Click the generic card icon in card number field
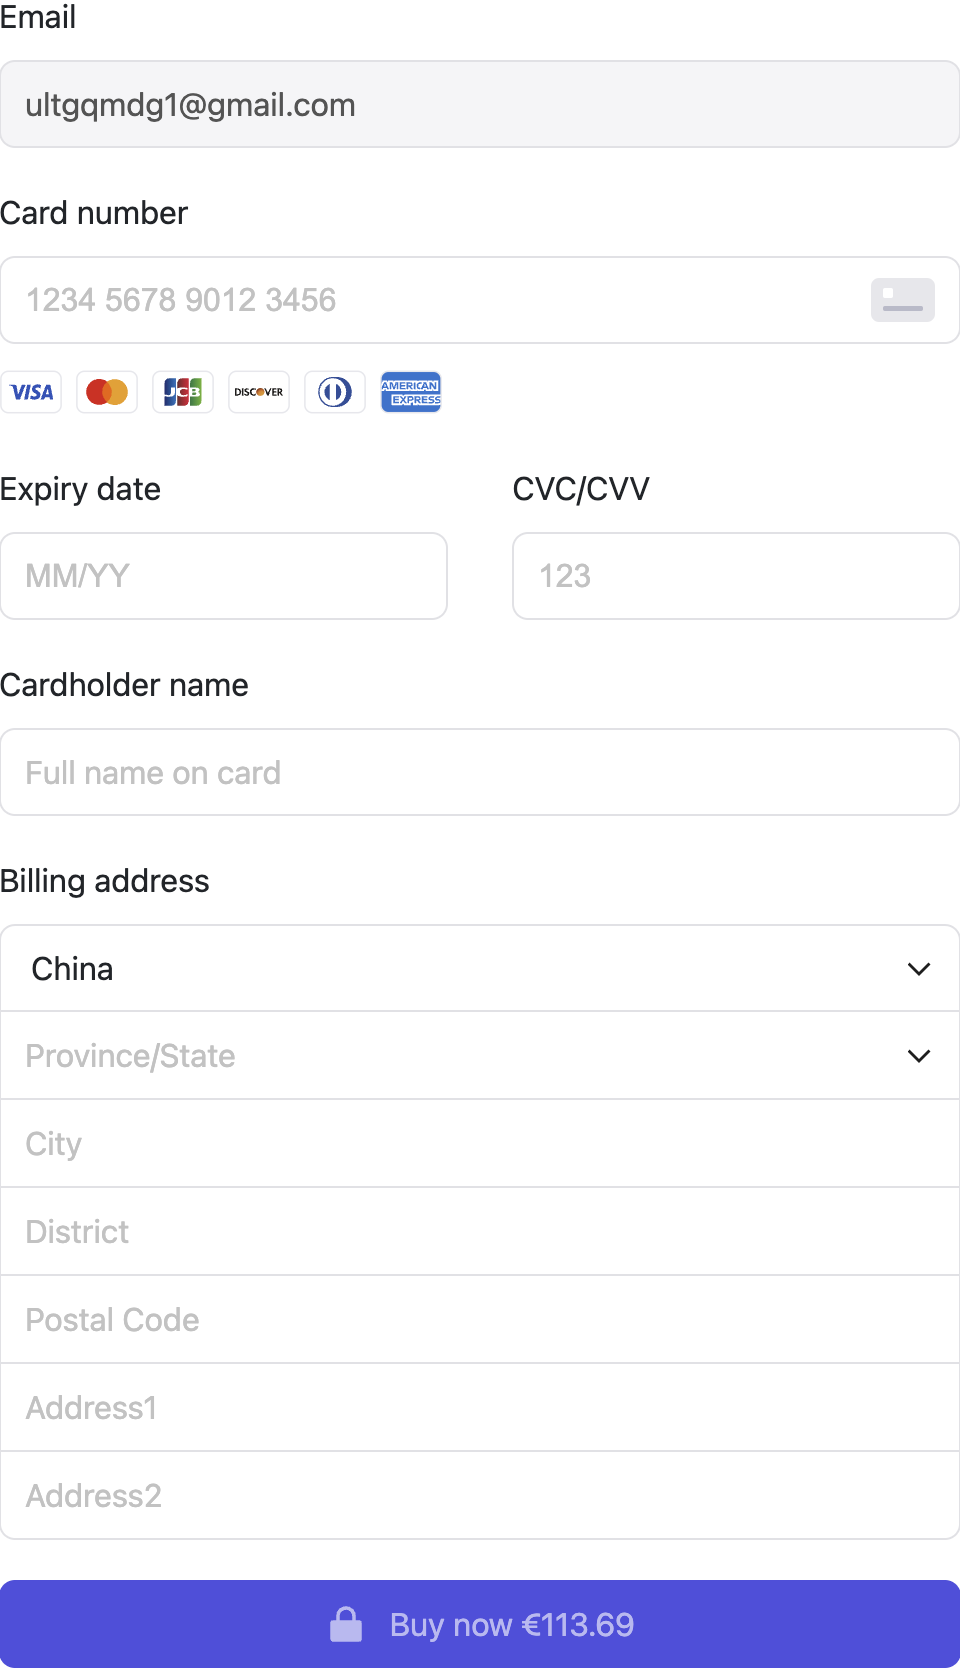960x1668 pixels. point(903,300)
